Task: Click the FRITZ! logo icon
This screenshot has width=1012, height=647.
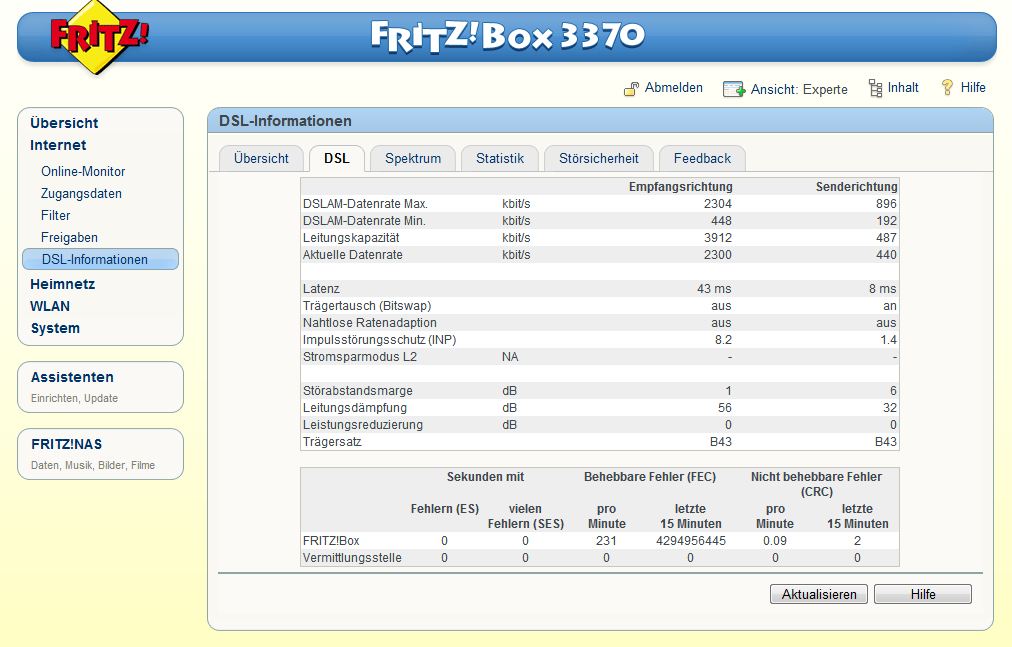Action: (99, 36)
